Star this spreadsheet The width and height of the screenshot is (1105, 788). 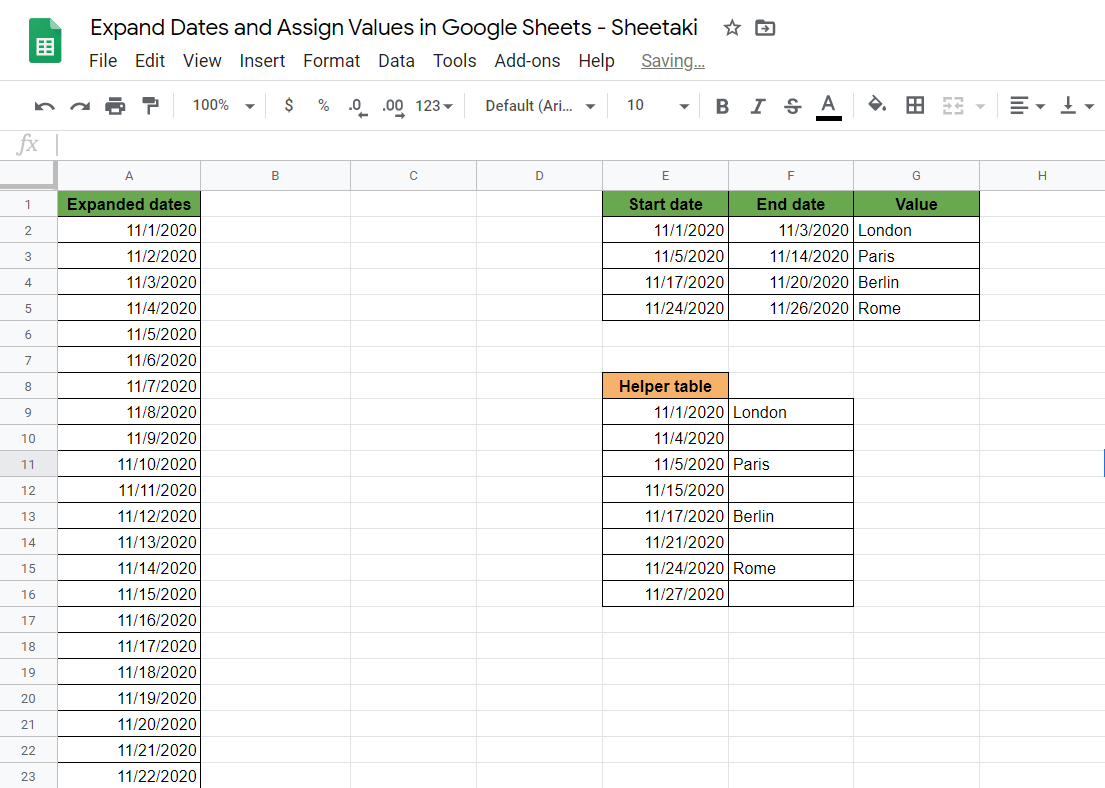click(733, 28)
